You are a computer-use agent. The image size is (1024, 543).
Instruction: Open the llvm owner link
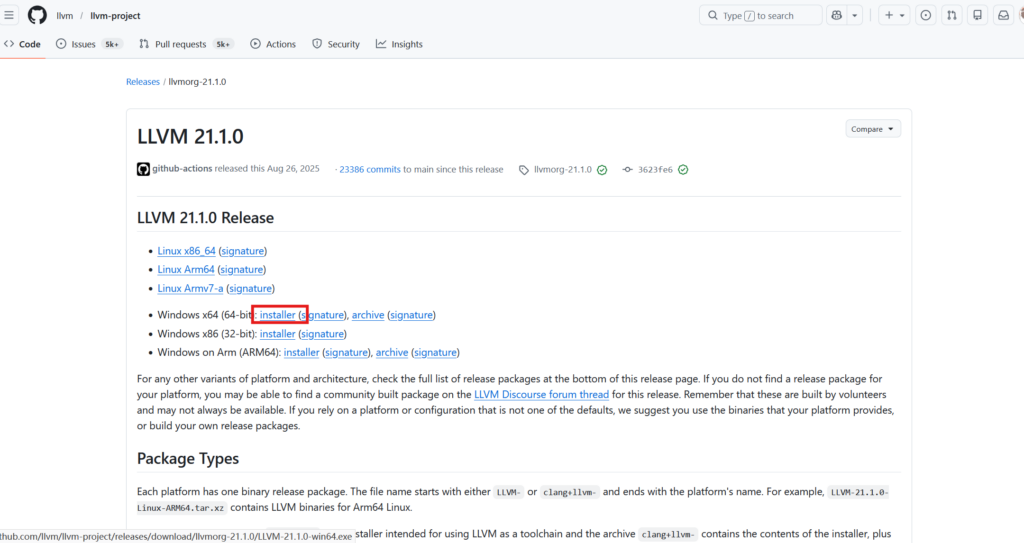tap(65, 16)
